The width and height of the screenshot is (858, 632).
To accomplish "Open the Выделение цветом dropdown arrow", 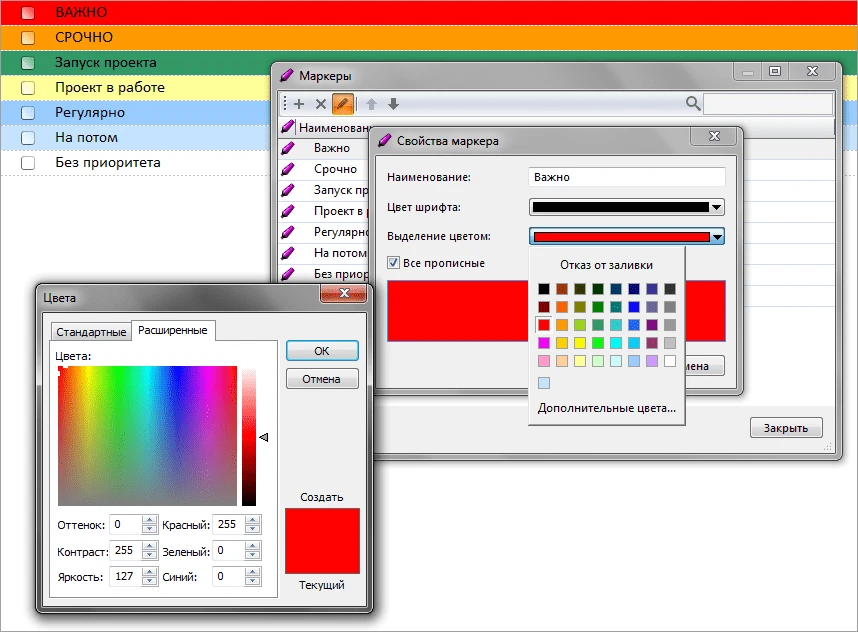I will [x=716, y=237].
